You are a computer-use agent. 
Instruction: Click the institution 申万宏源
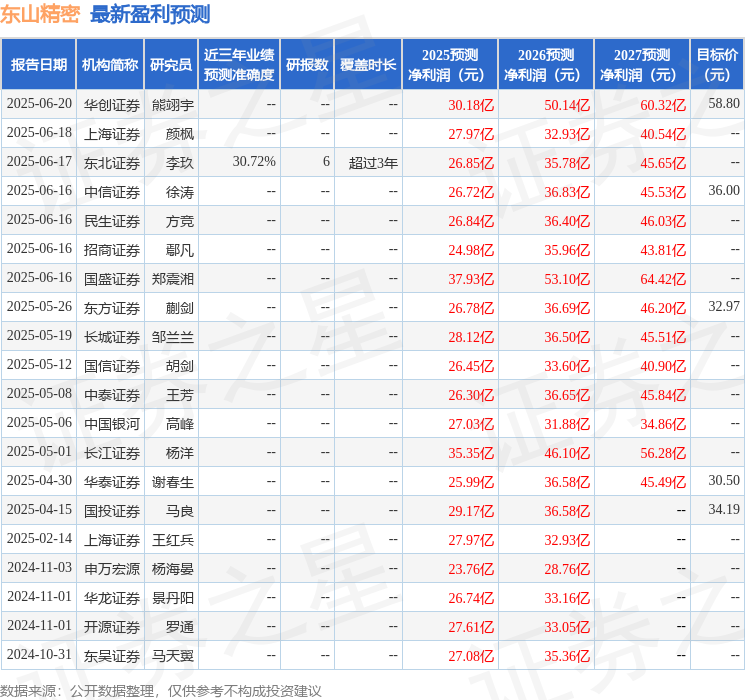[112, 569]
